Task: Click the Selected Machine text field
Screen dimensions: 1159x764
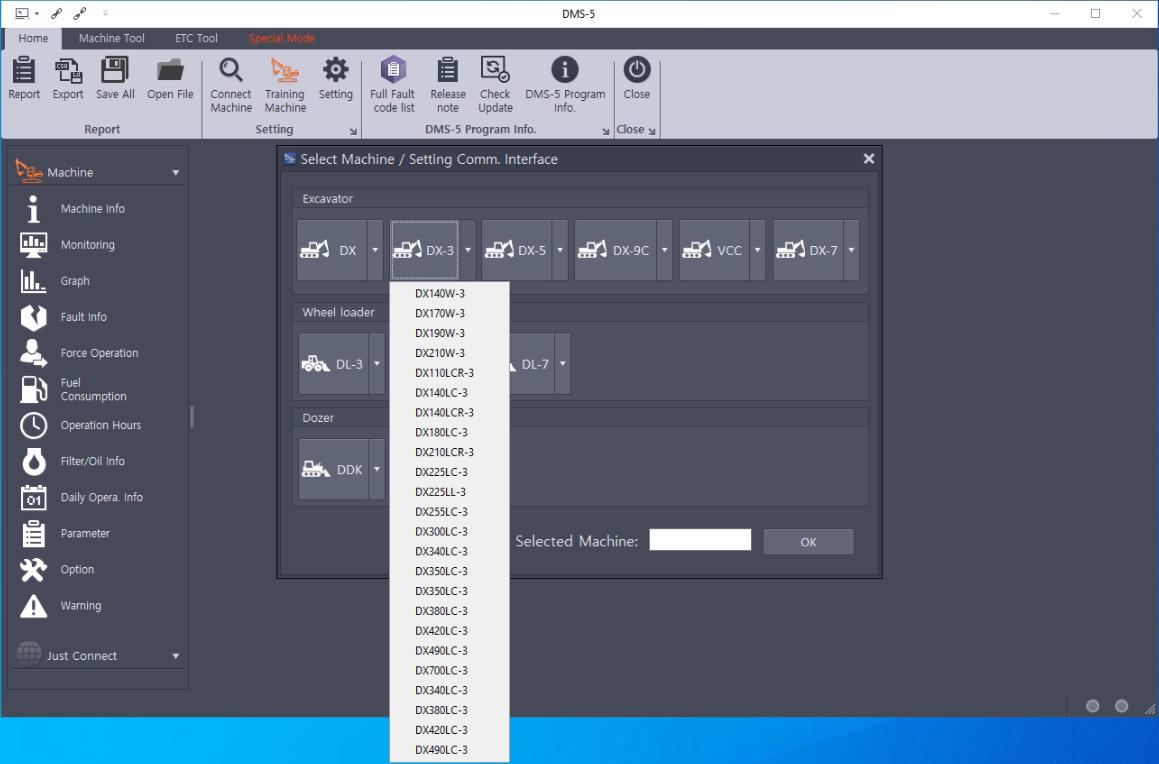Action: (x=700, y=541)
